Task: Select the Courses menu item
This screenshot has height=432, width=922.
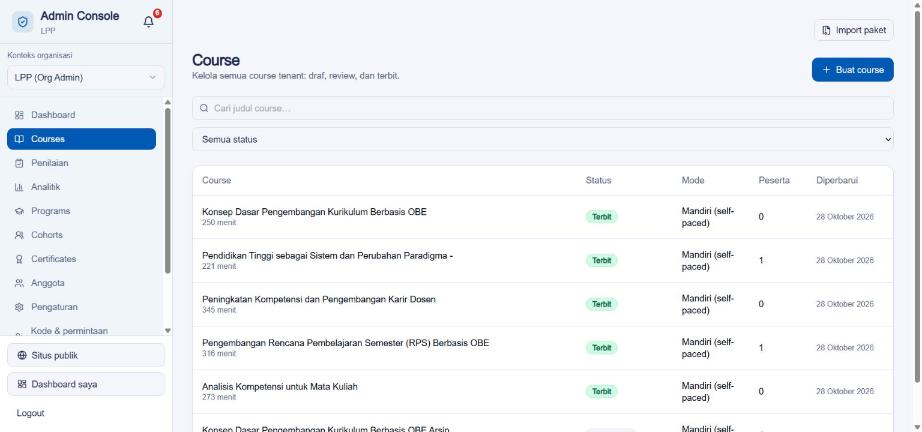Action: tap(81, 139)
